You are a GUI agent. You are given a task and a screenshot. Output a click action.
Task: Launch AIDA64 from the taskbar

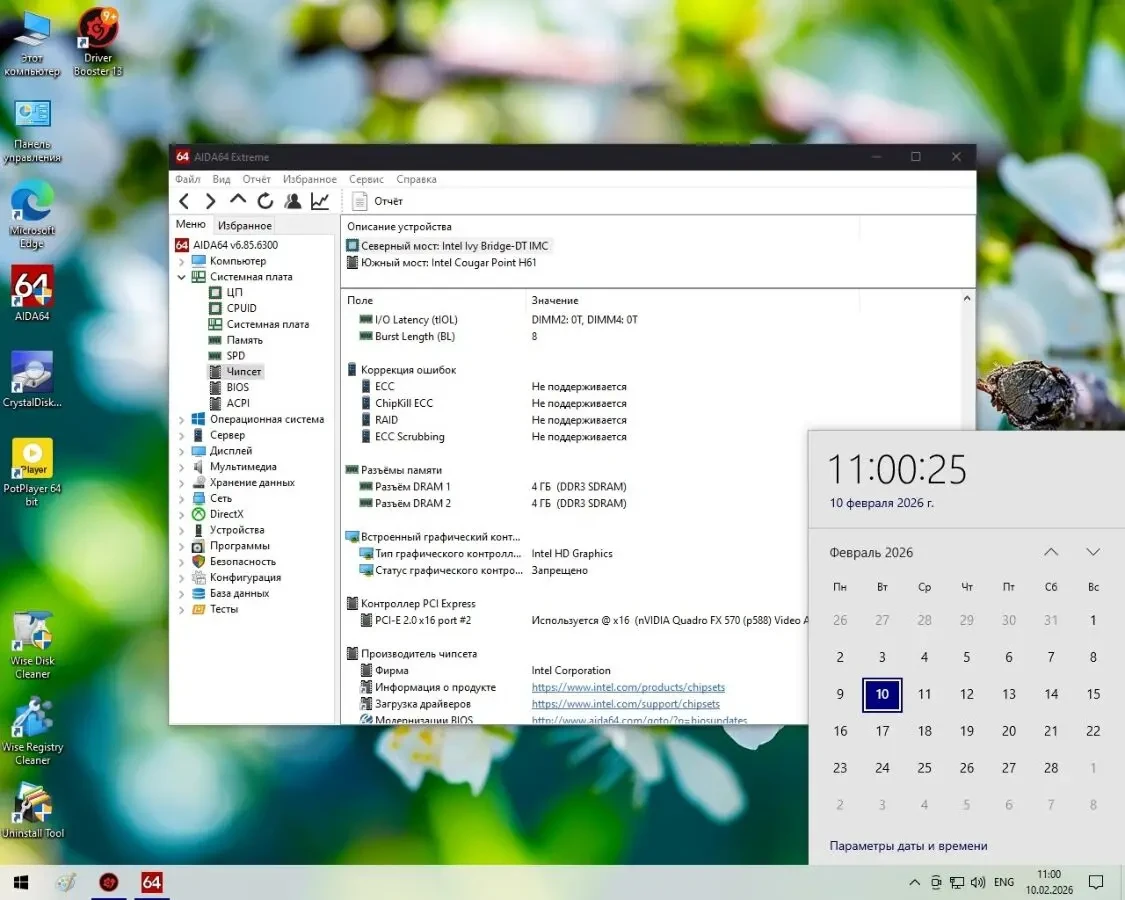tap(151, 882)
